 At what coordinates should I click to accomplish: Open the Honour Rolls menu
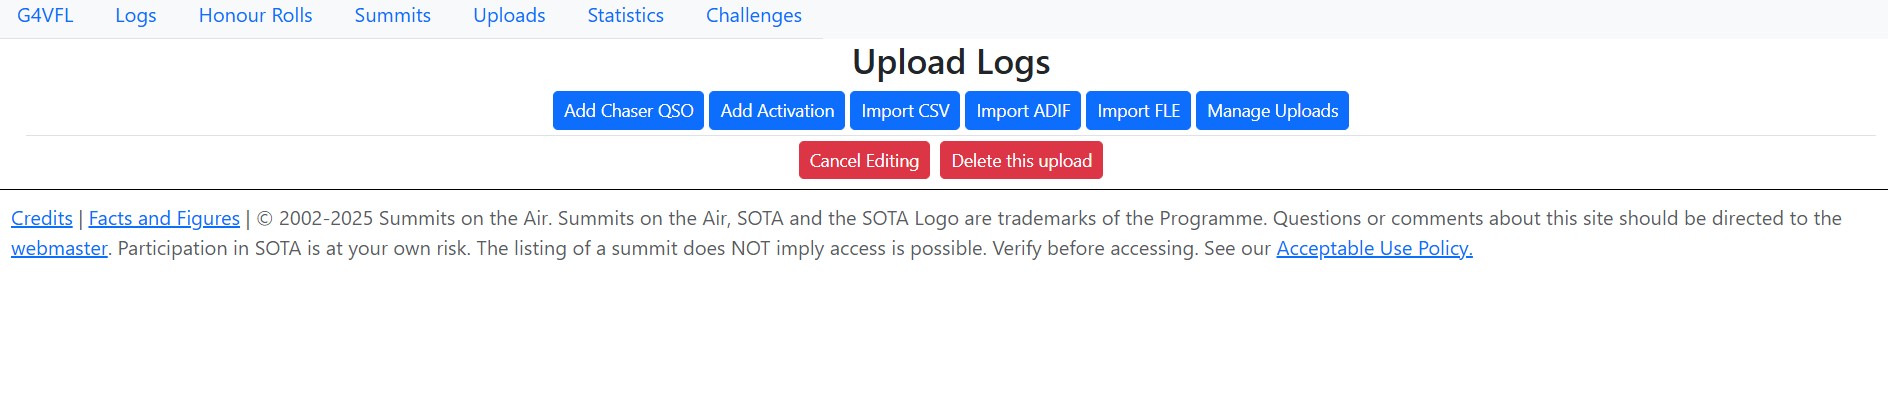pyautogui.click(x=255, y=16)
